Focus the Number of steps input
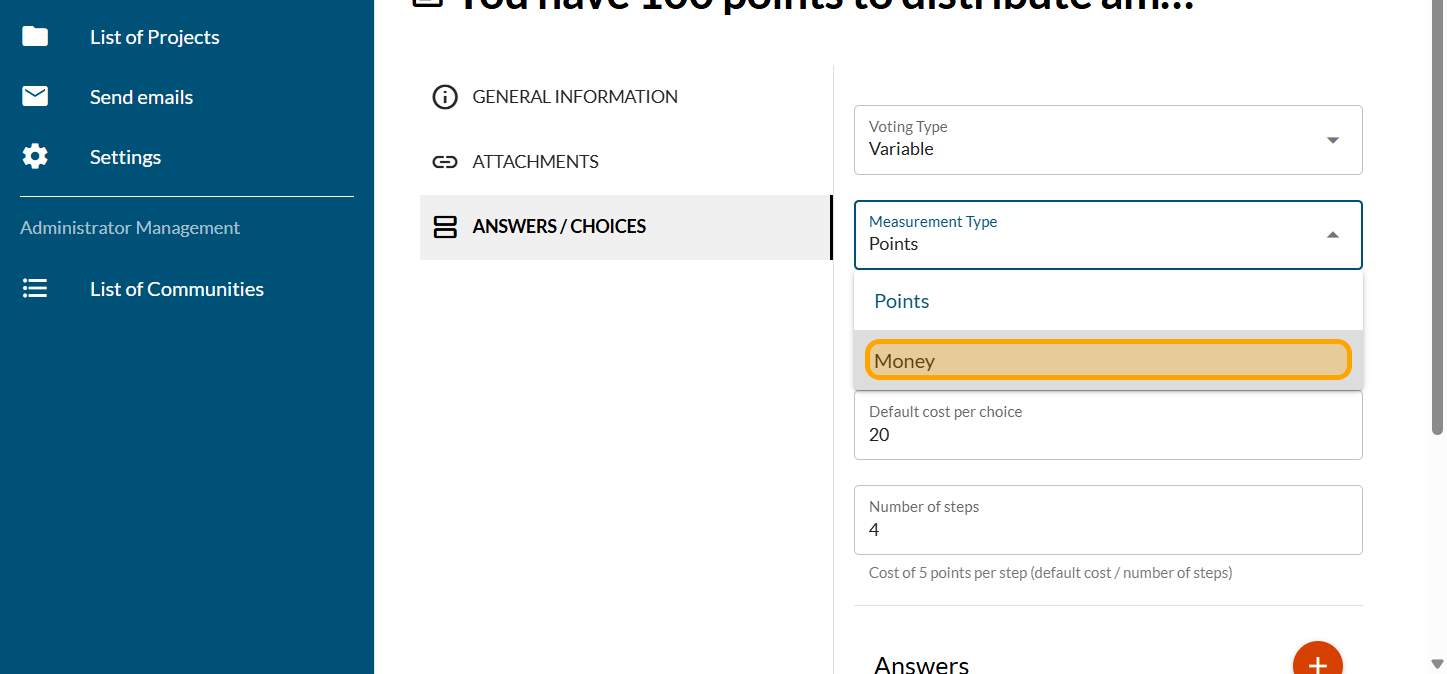This screenshot has height=674, width=1447. coord(1108,530)
